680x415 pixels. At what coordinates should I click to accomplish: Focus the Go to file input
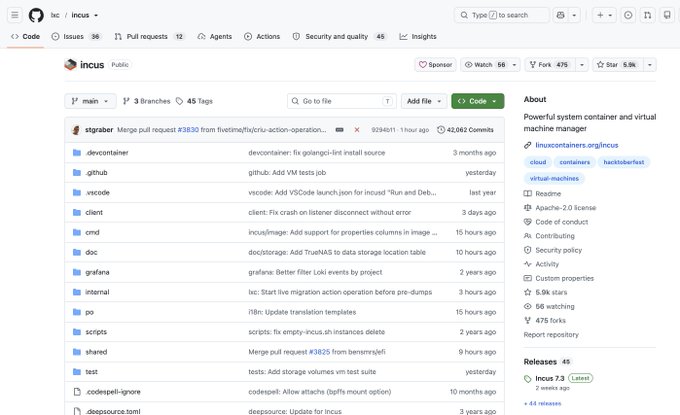[341, 101]
